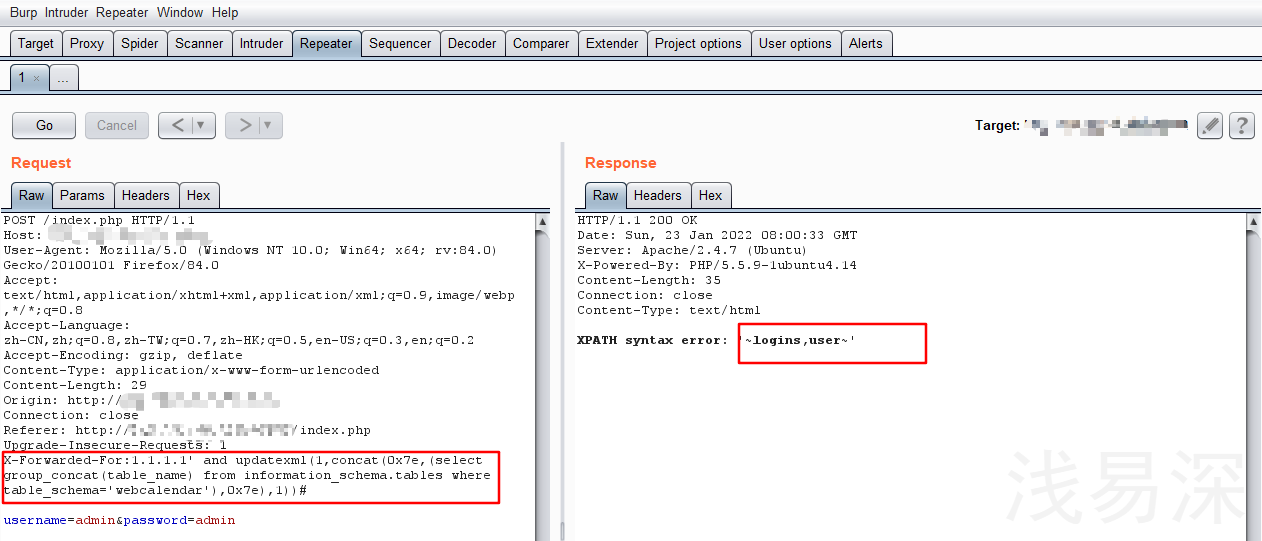Switch to the Decoder tab
1262x541 pixels.
click(472, 44)
